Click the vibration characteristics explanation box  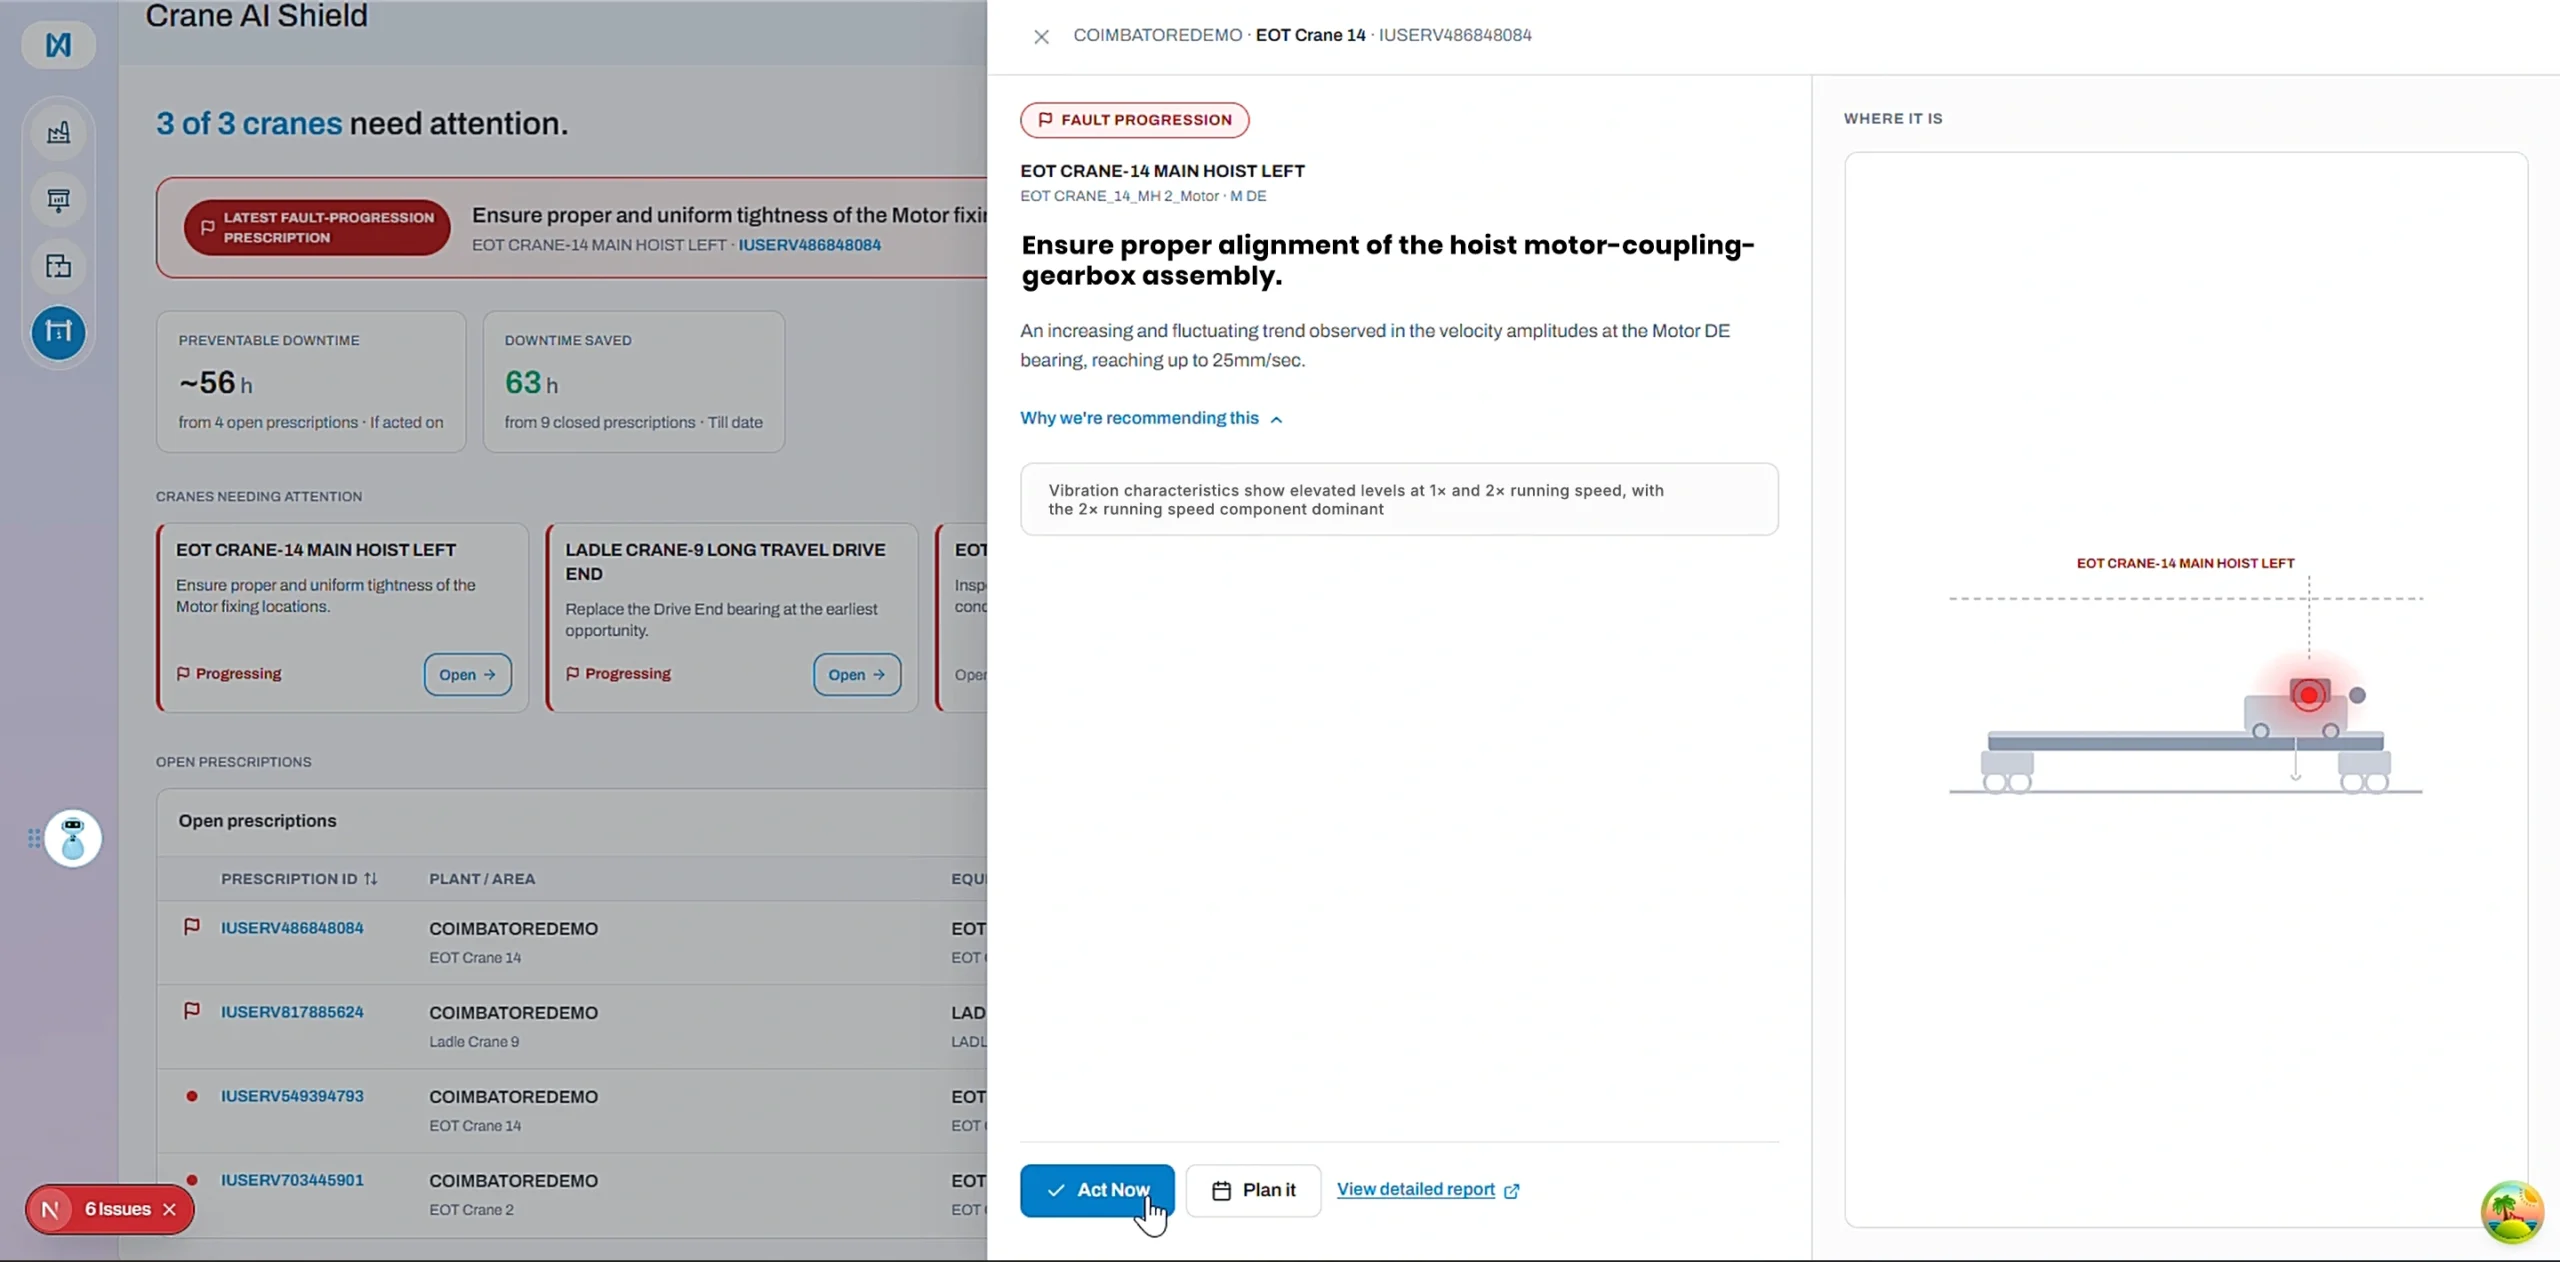[1399, 499]
